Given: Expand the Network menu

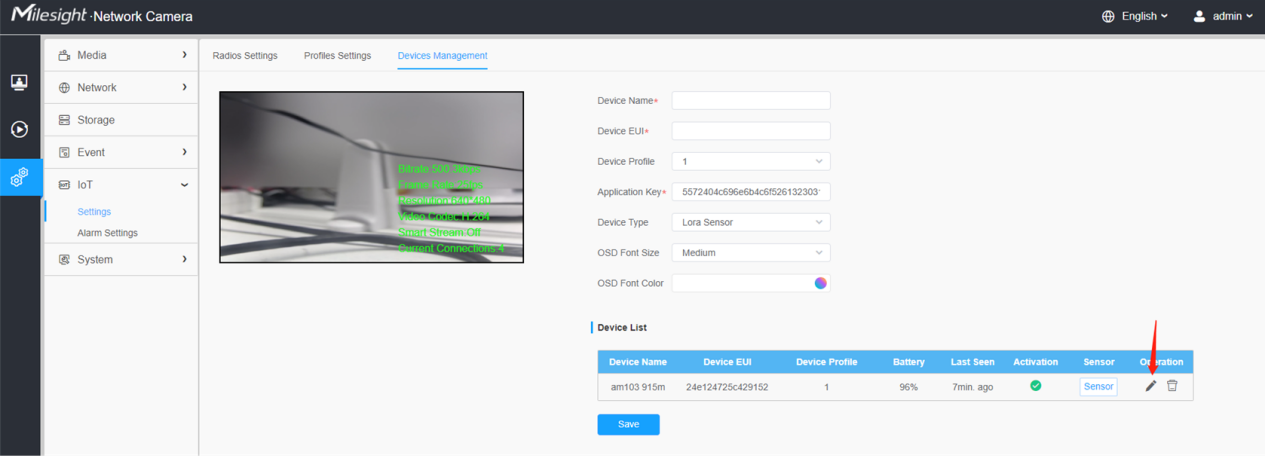Looking at the screenshot, I should tap(121, 88).
